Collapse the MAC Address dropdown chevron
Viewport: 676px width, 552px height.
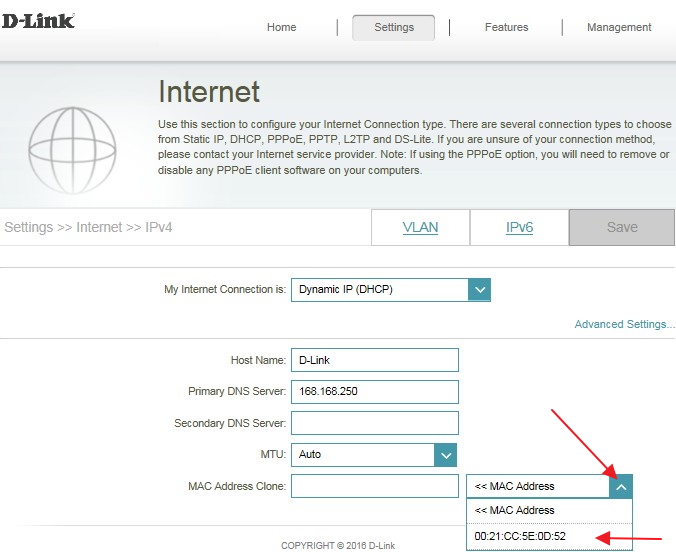coord(620,487)
